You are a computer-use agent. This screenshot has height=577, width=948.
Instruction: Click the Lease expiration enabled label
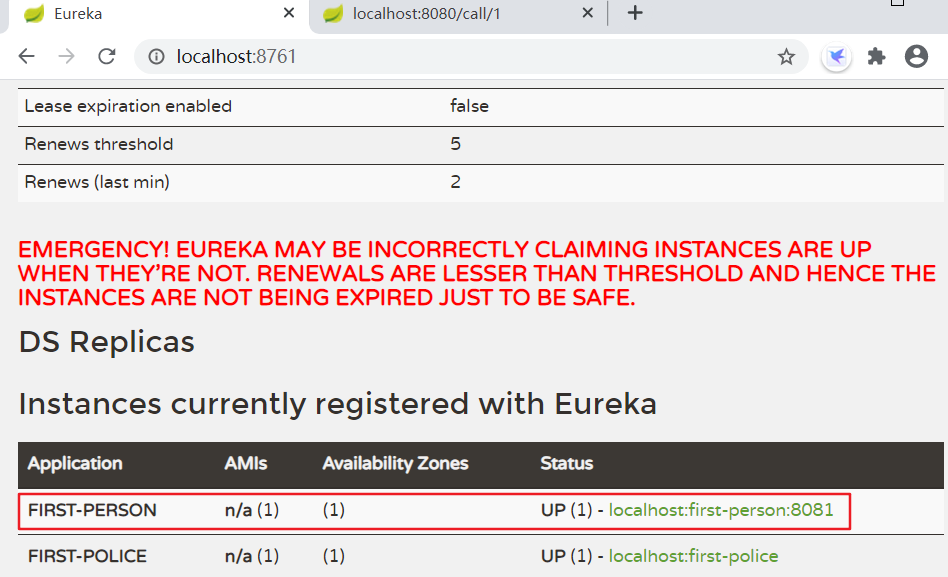point(128,106)
